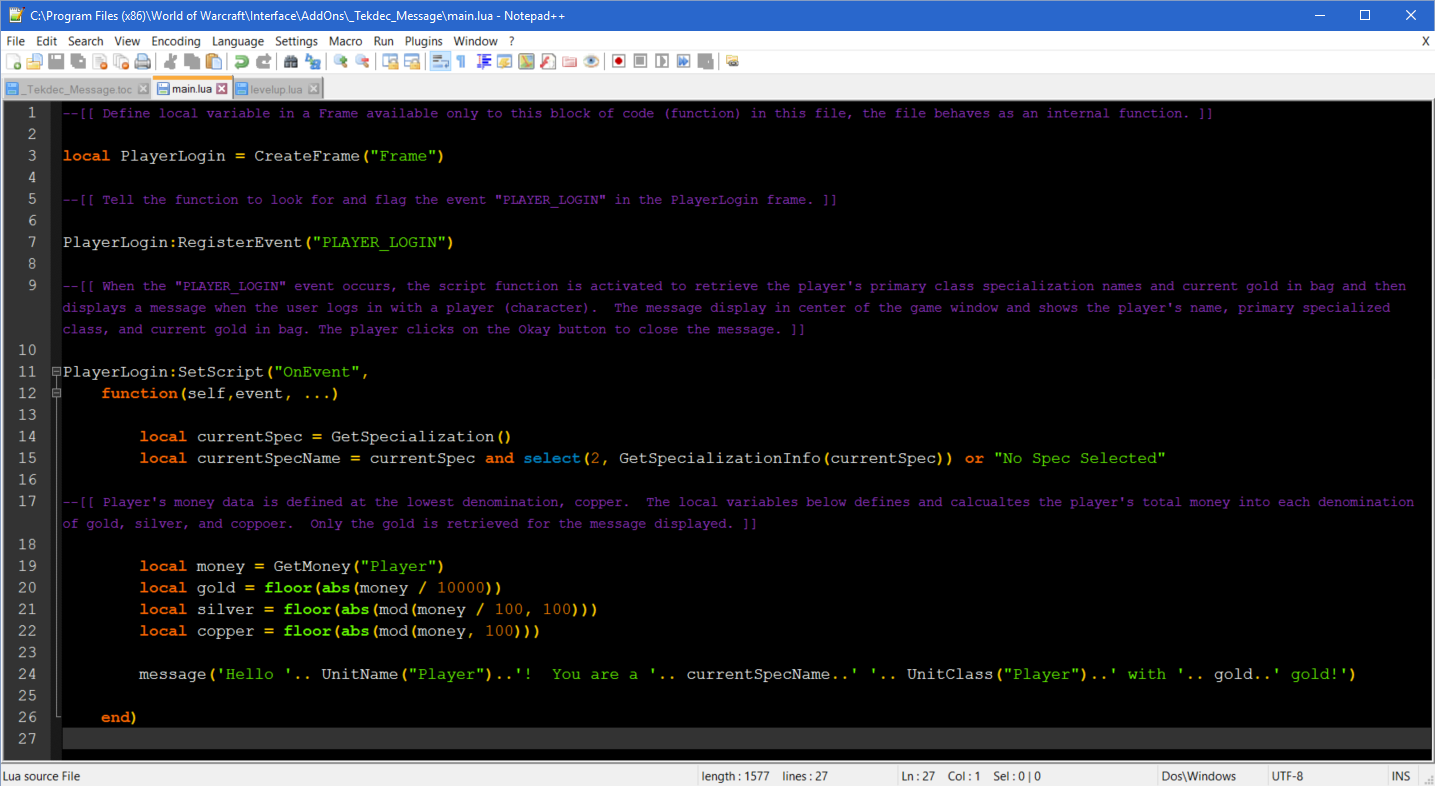Click the Print toolbar icon

142,61
